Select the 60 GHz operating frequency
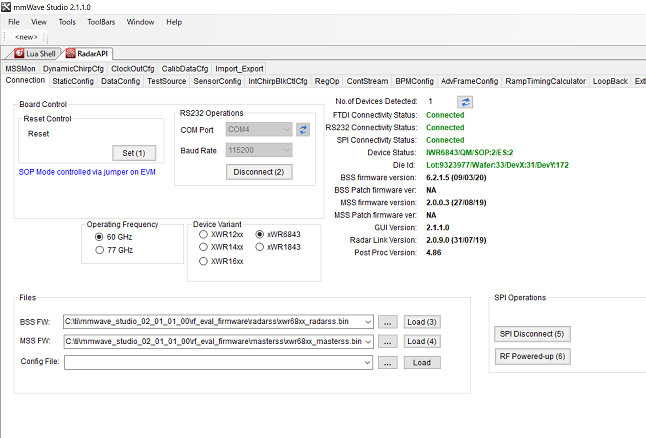This screenshot has width=646, height=438. coord(99,237)
